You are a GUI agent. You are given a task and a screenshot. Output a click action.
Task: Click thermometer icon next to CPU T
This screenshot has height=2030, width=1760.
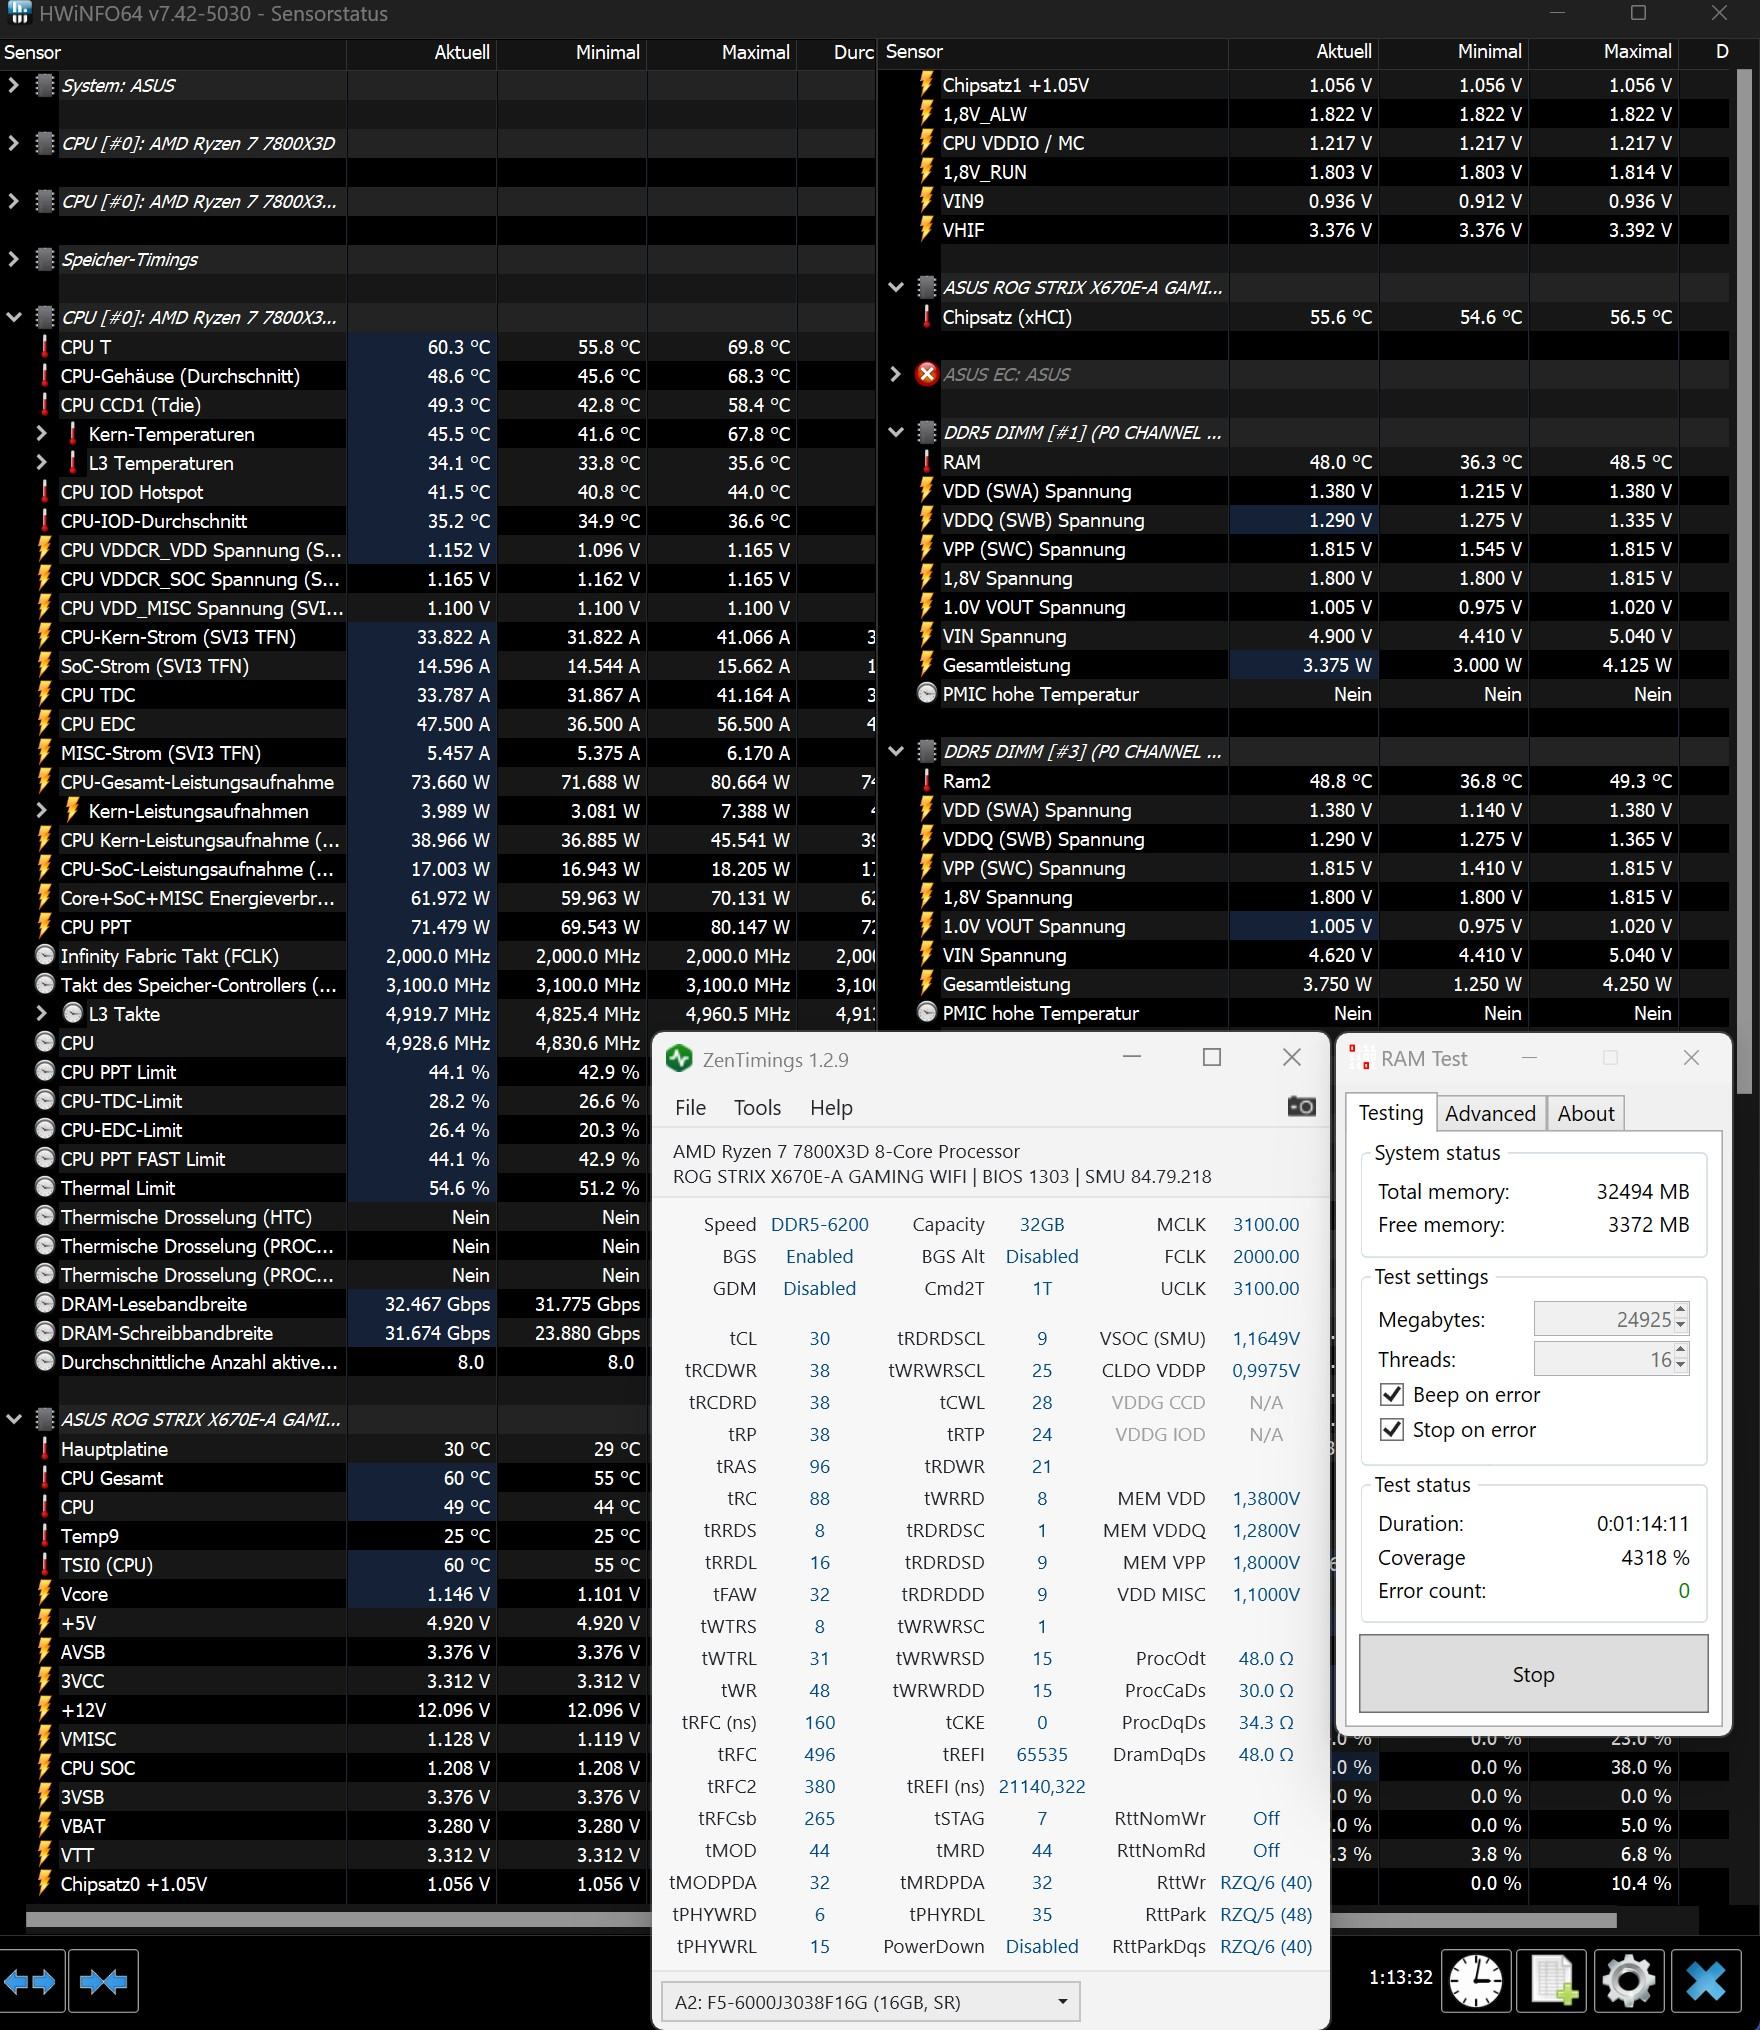44,347
